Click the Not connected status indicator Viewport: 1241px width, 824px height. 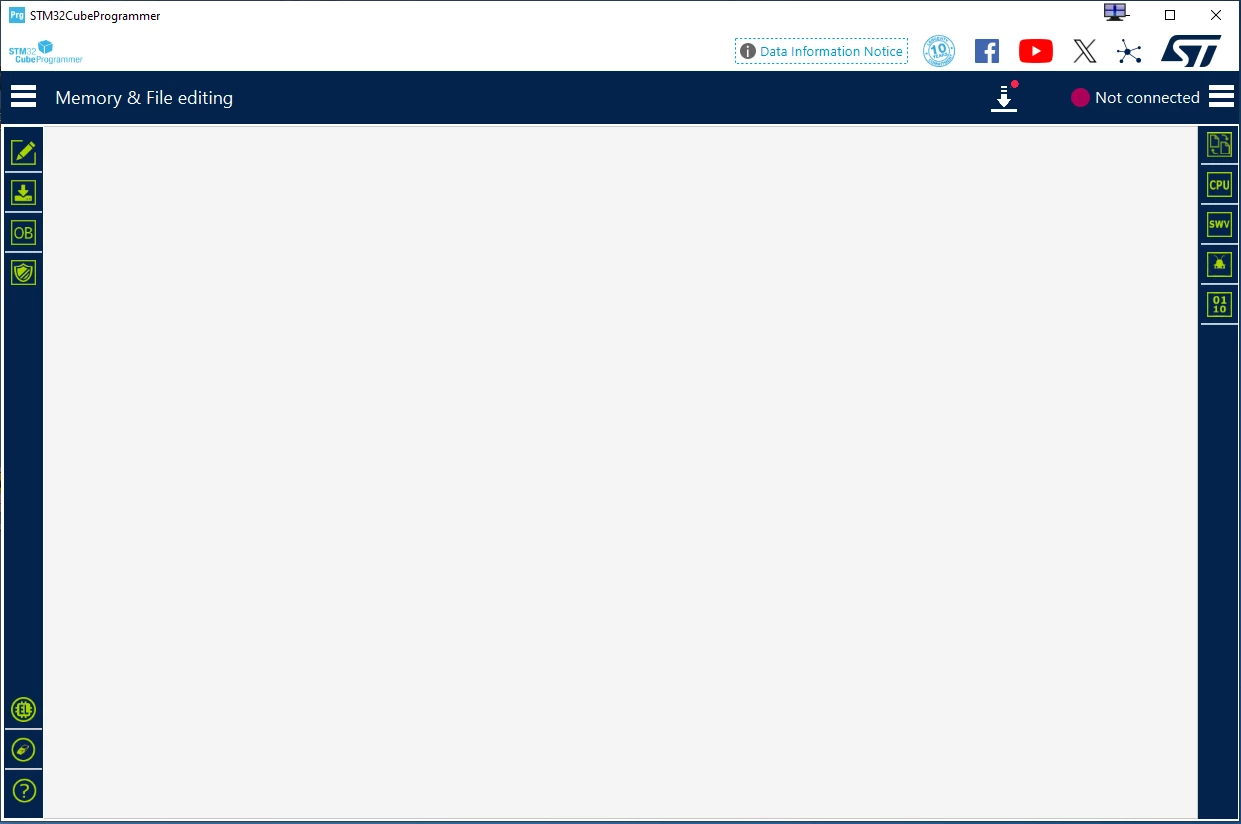[x=1135, y=97]
